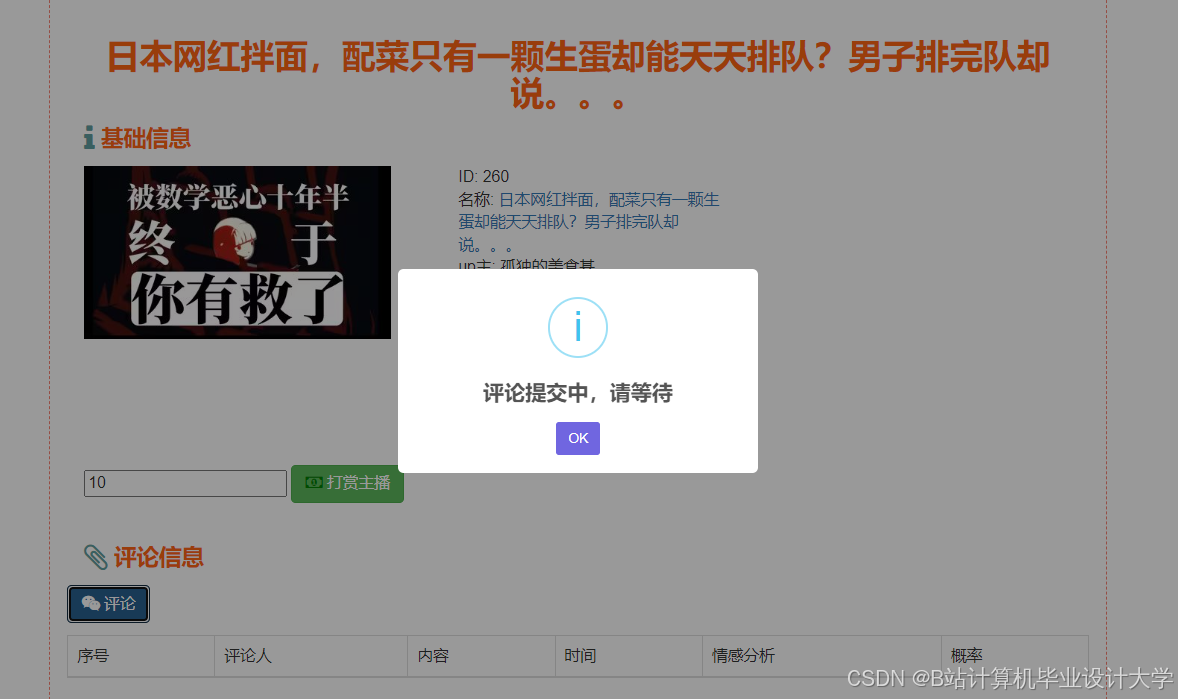Click the chat-bubble icon on the 评论 button
This screenshot has height=699, width=1178.
91,604
